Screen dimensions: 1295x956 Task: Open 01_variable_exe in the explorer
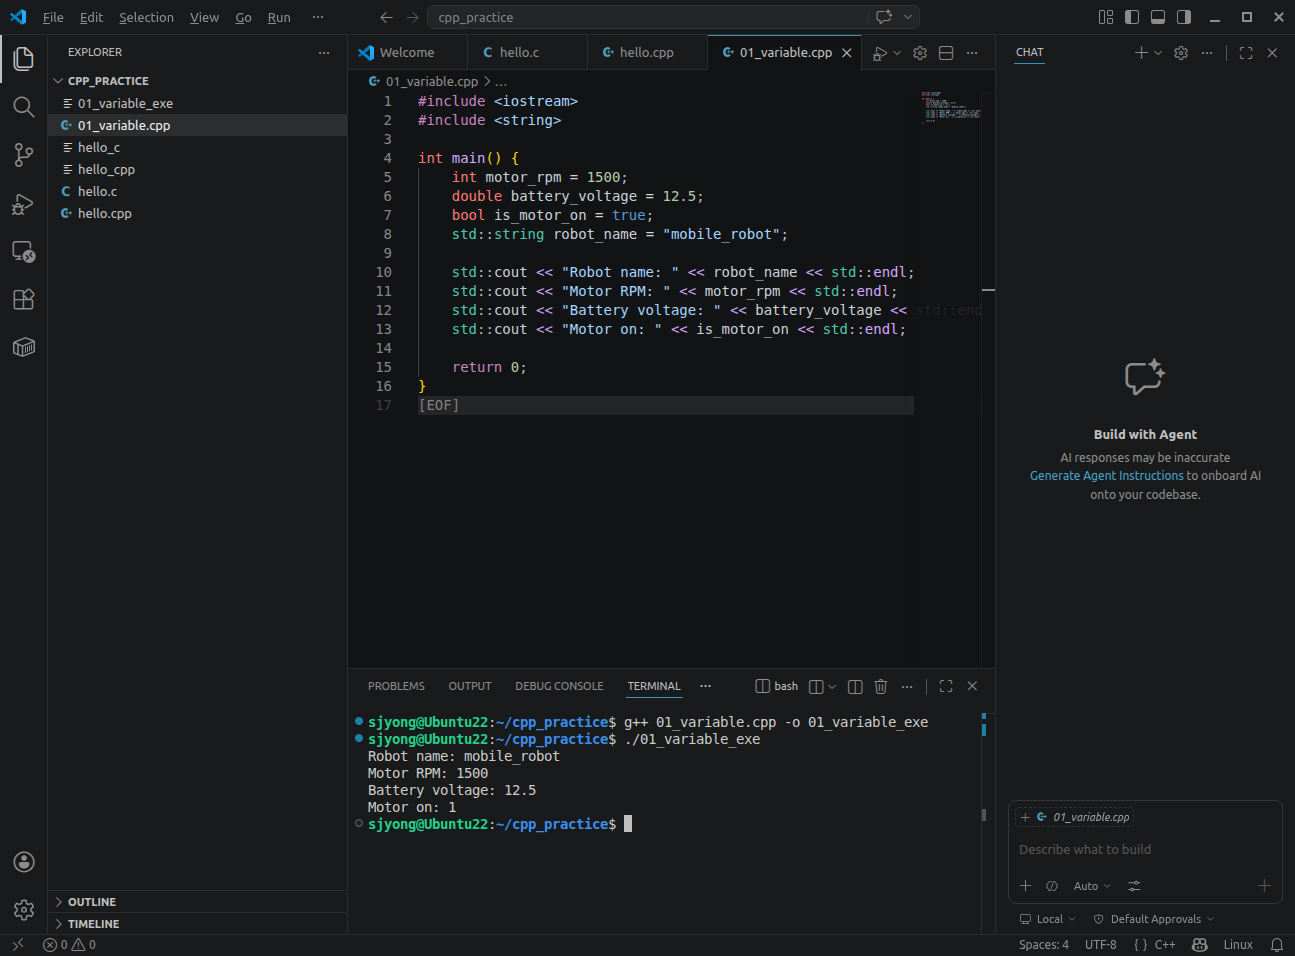[x=197, y=104]
